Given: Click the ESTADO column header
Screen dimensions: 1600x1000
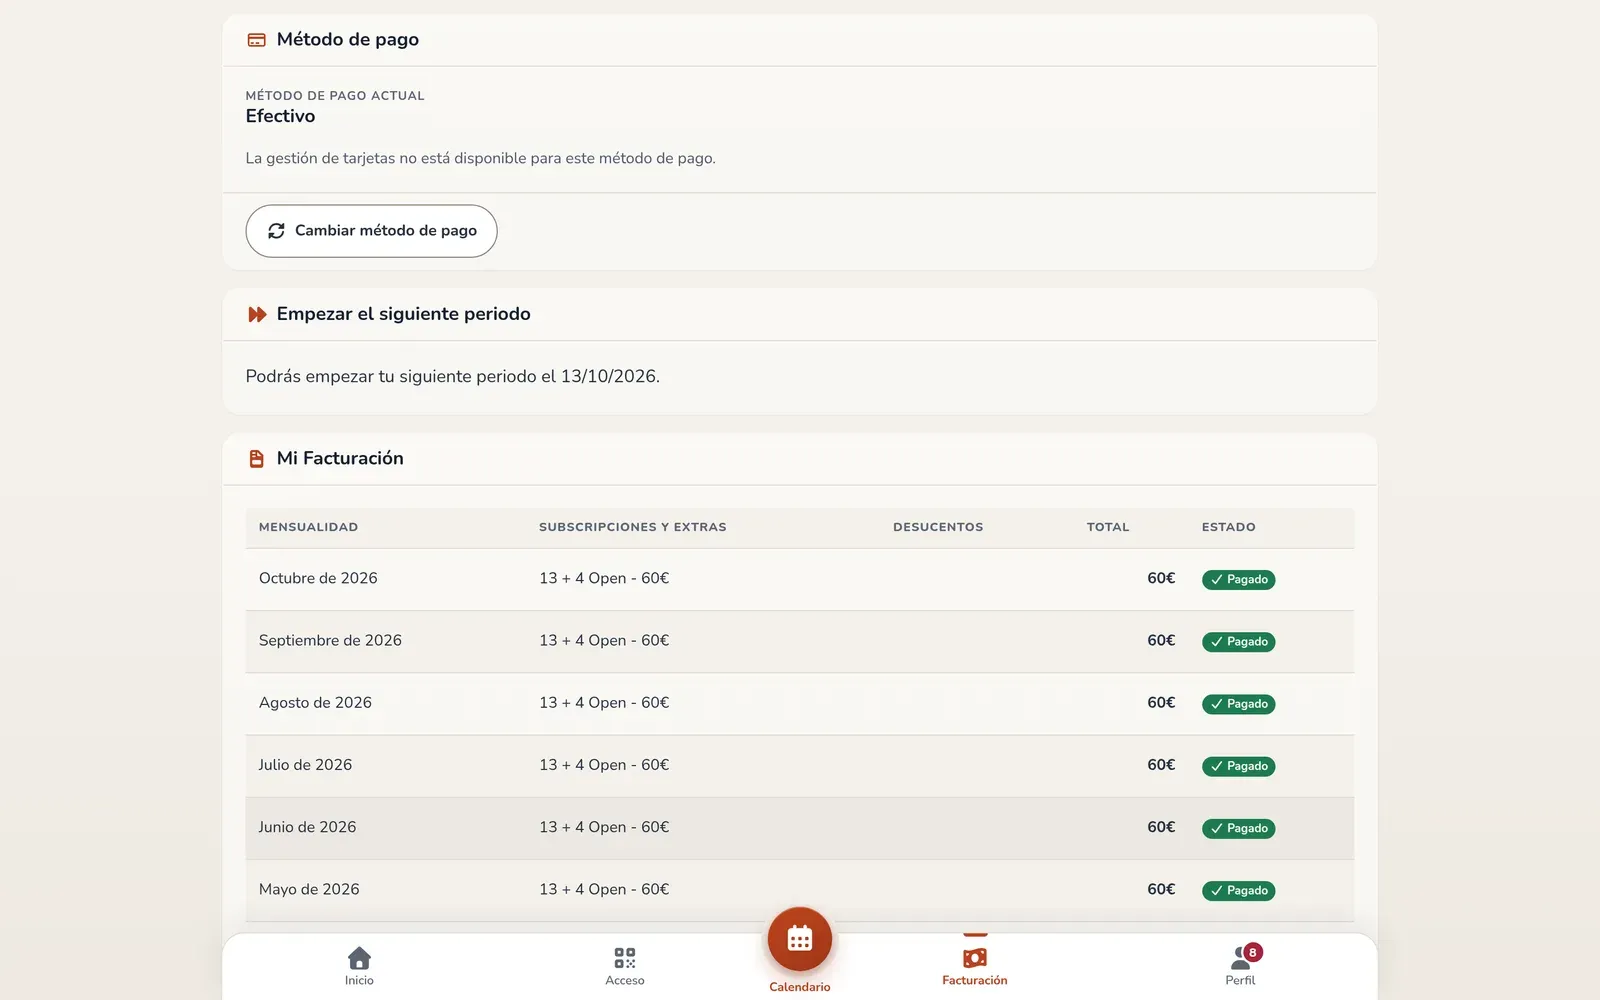Looking at the screenshot, I should point(1229,527).
